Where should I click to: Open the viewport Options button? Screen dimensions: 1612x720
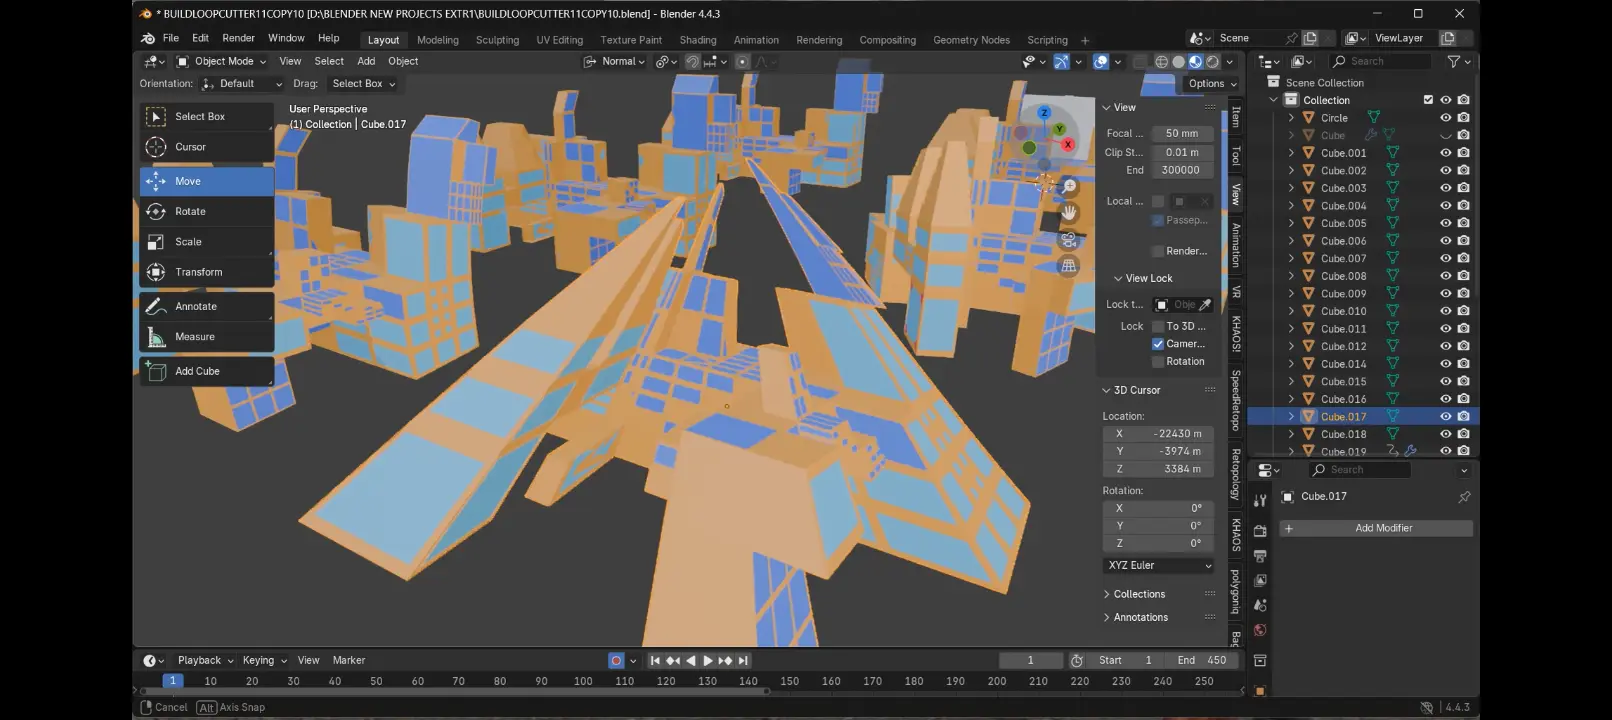tap(1212, 84)
